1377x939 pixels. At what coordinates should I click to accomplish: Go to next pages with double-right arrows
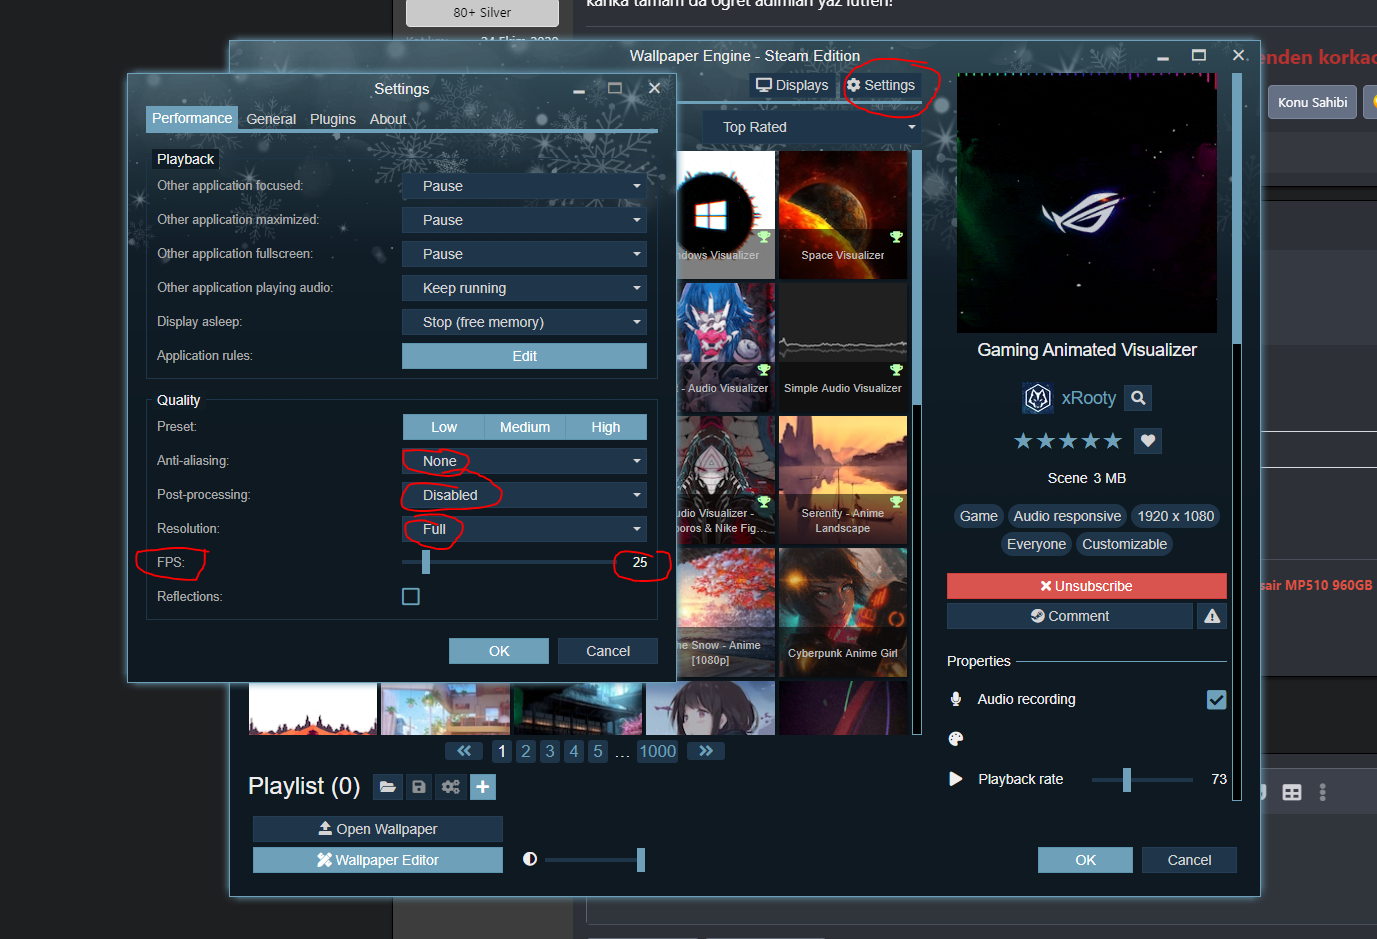[706, 751]
